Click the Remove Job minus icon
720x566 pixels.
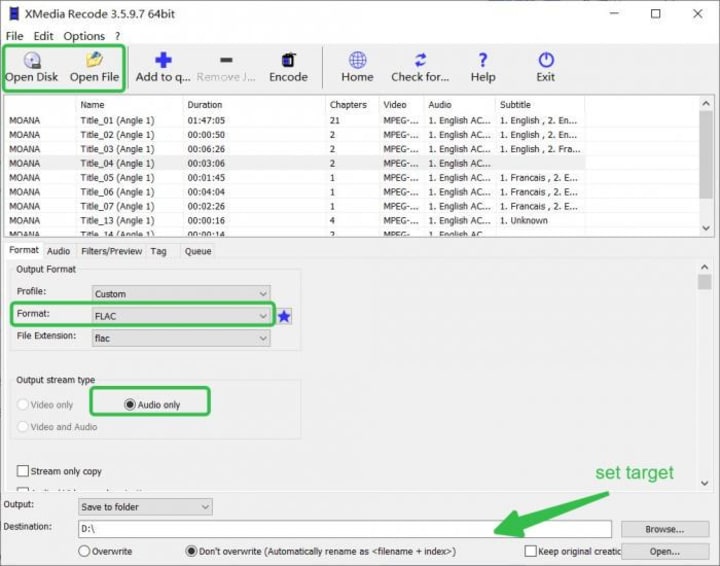pyautogui.click(x=226, y=60)
